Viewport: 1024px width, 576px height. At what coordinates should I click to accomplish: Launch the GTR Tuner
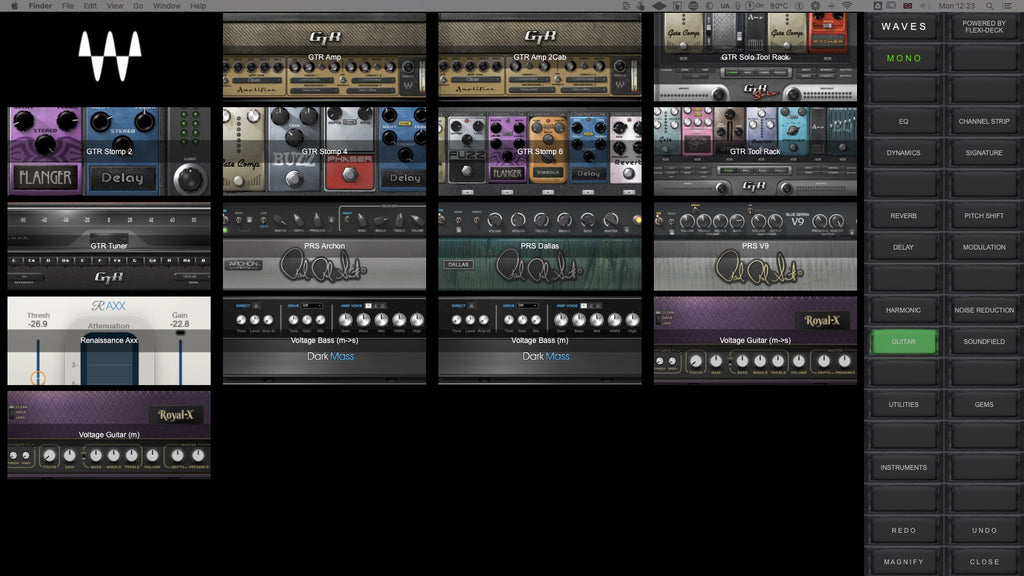click(x=108, y=245)
